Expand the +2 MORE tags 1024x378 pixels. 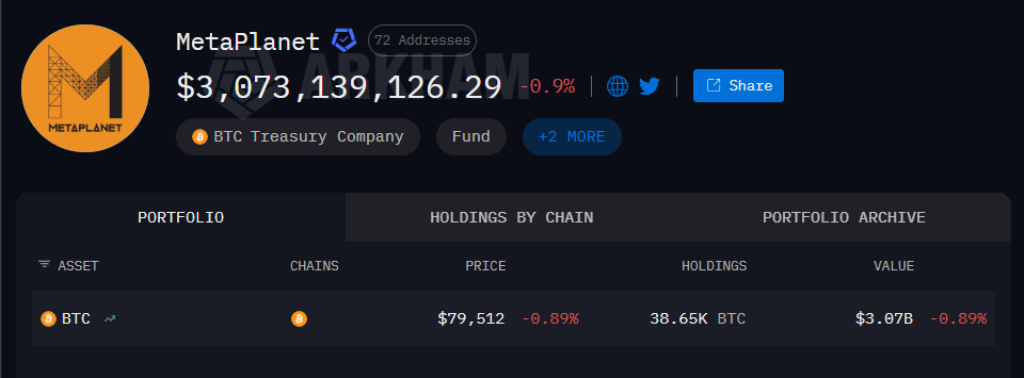coord(571,137)
